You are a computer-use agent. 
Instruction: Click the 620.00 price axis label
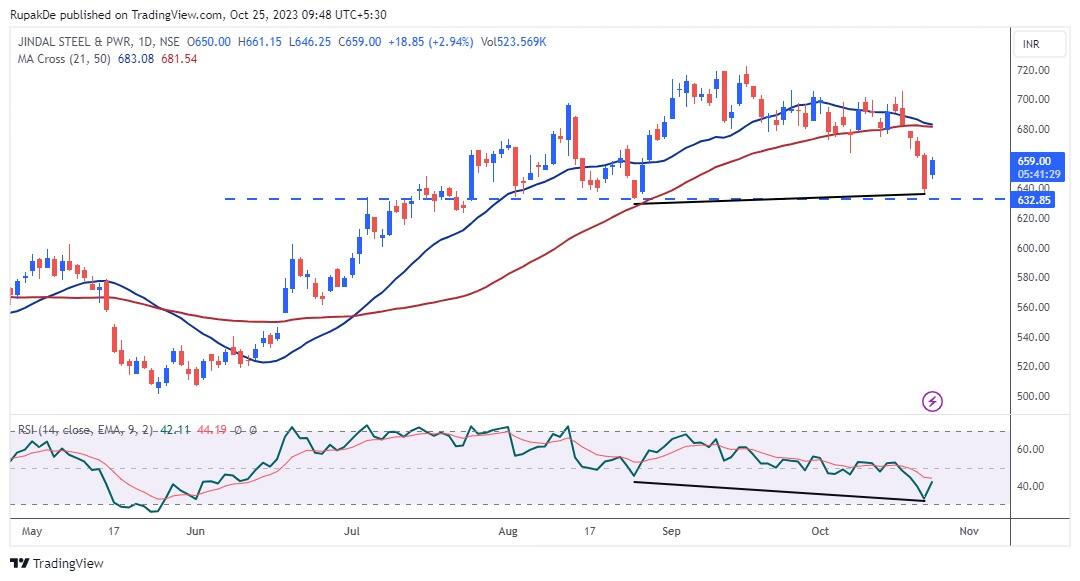pos(1033,218)
